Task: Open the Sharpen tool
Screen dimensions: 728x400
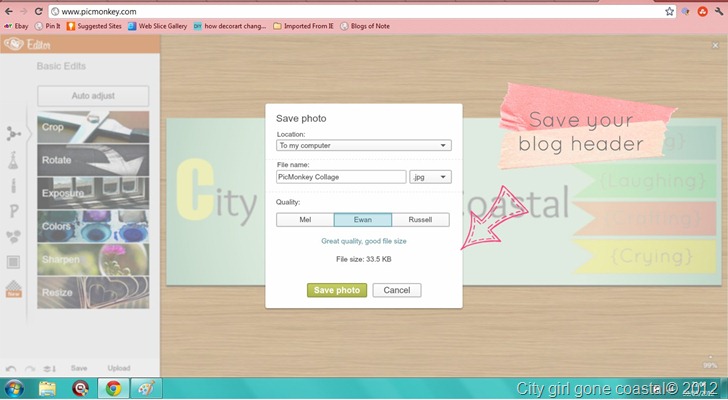Action: tap(93, 259)
